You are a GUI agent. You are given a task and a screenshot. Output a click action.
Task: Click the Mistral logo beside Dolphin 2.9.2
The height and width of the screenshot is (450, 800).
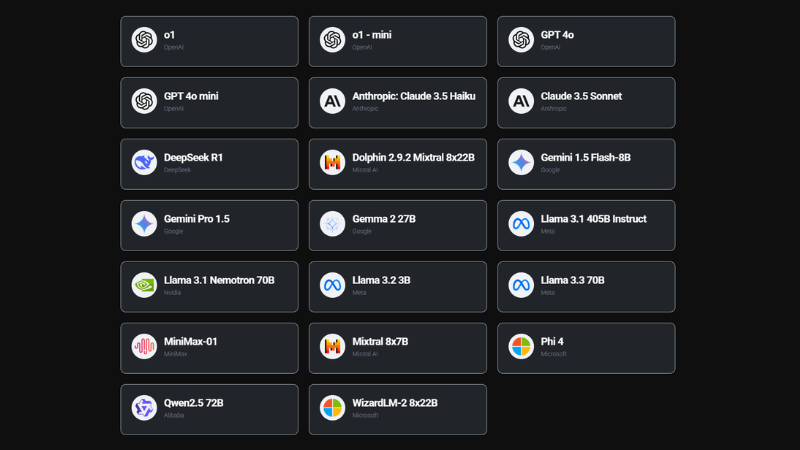(x=332, y=162)
